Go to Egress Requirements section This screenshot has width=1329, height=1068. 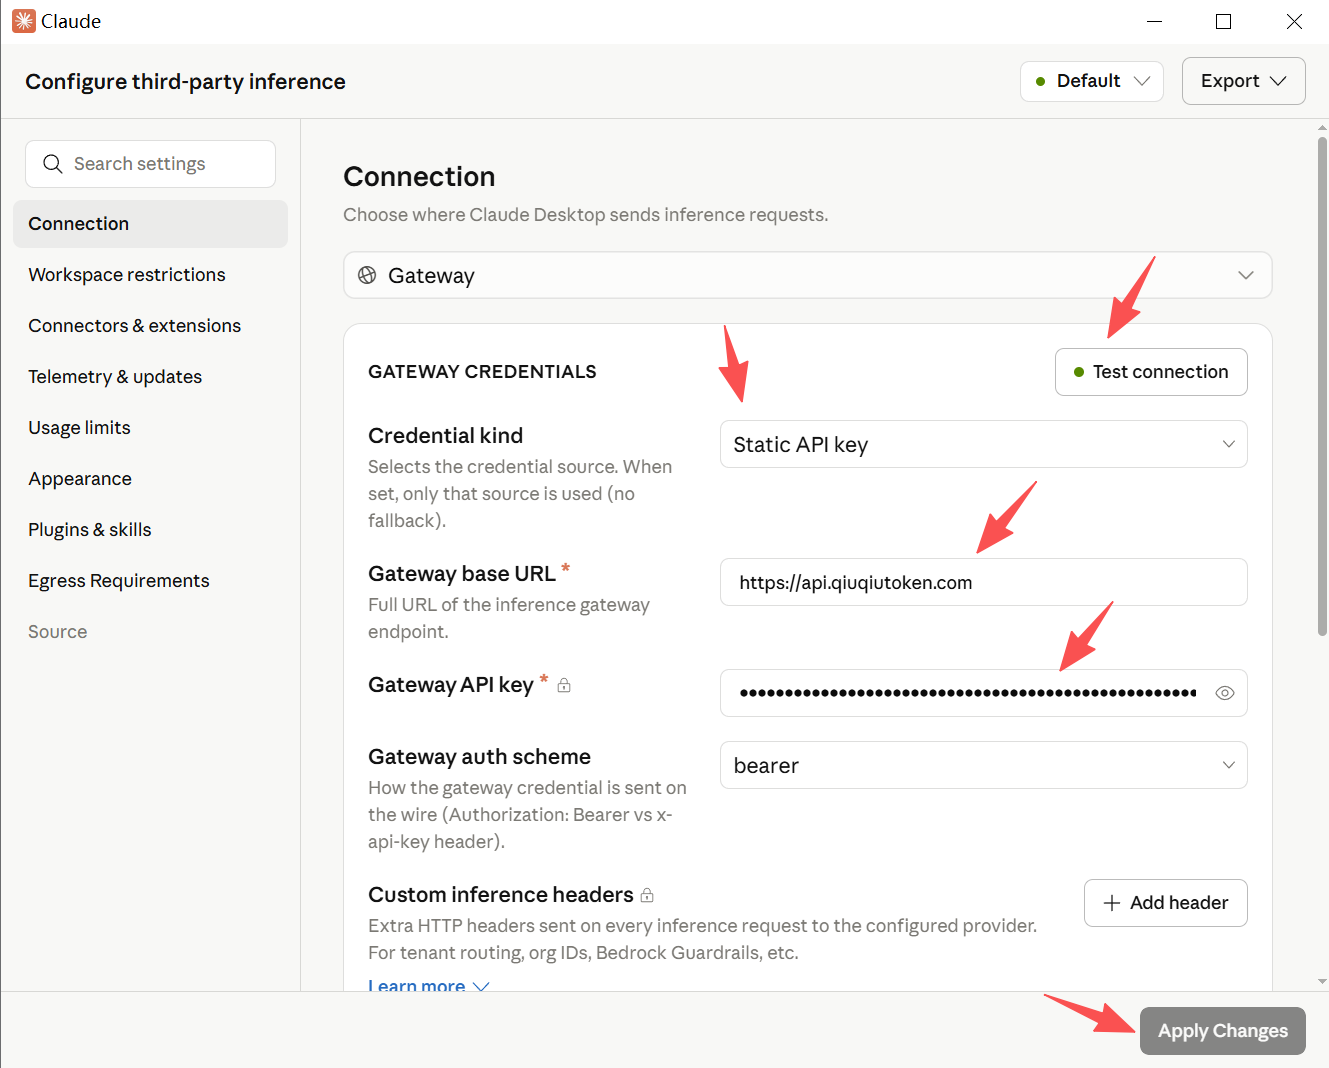pyautogui.click(x=150, y=581)
